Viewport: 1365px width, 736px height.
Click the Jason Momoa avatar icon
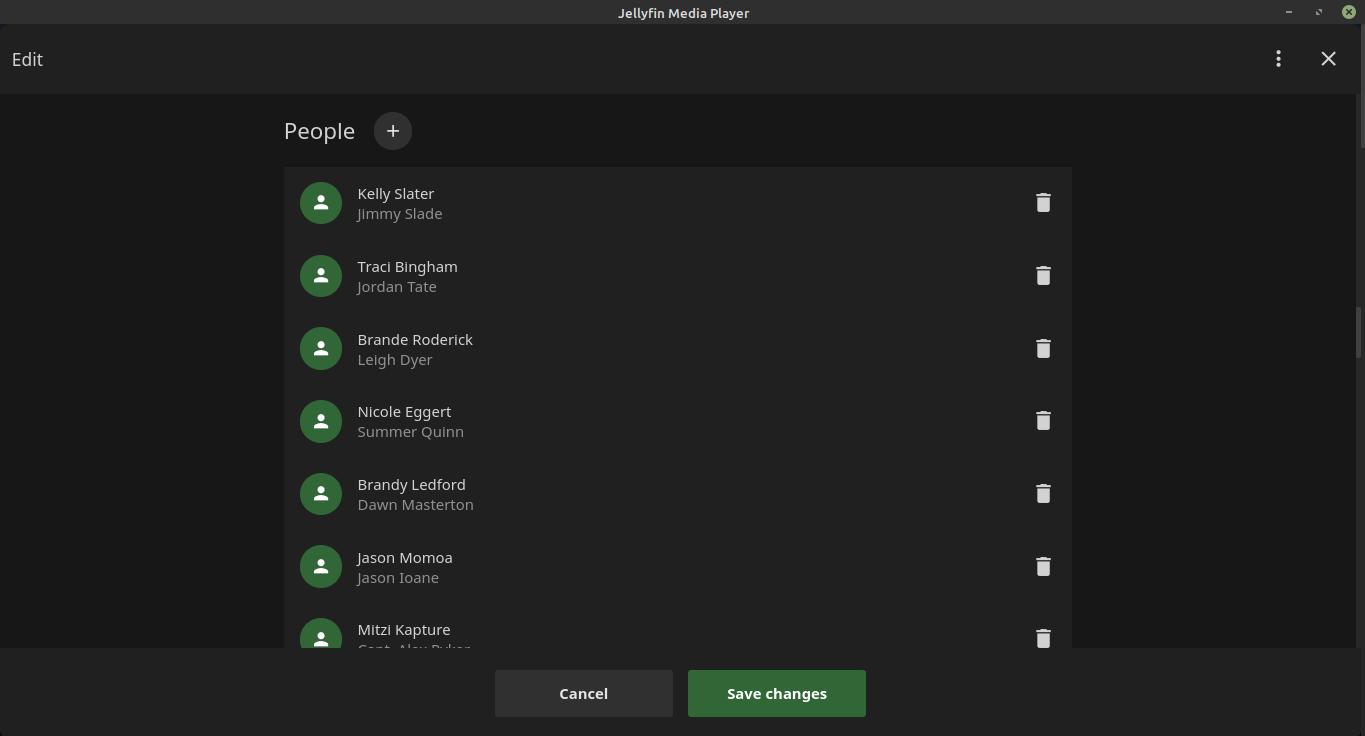tap(321, 567)
